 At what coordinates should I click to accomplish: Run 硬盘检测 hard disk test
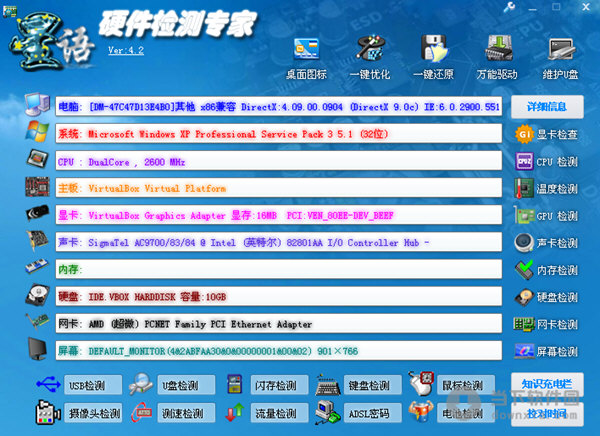coord(546,297)
